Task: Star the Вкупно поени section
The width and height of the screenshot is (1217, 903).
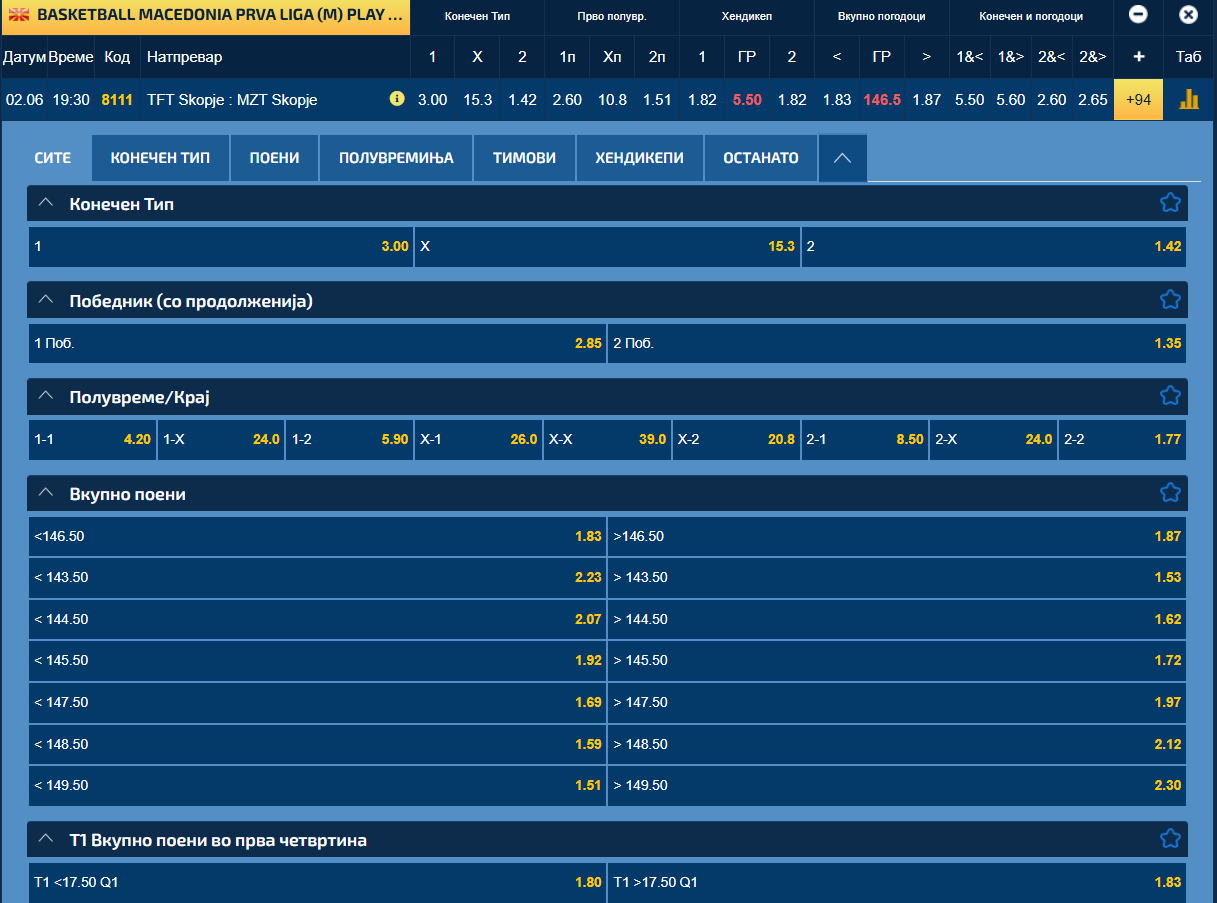Action: 1170,493
